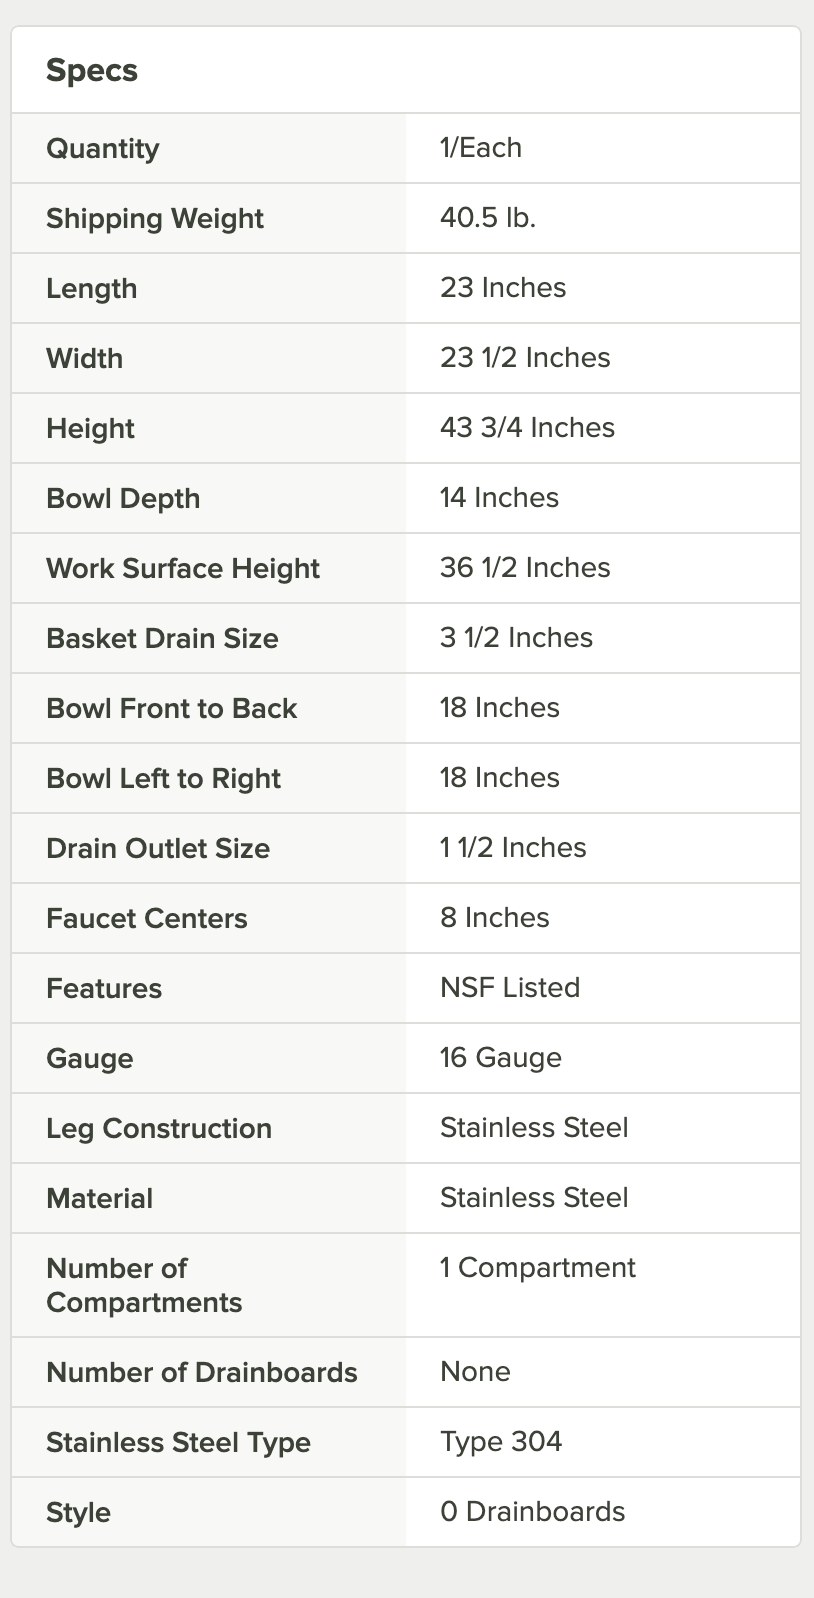Select the Bowl Depth row label

(x=123, y=499)
